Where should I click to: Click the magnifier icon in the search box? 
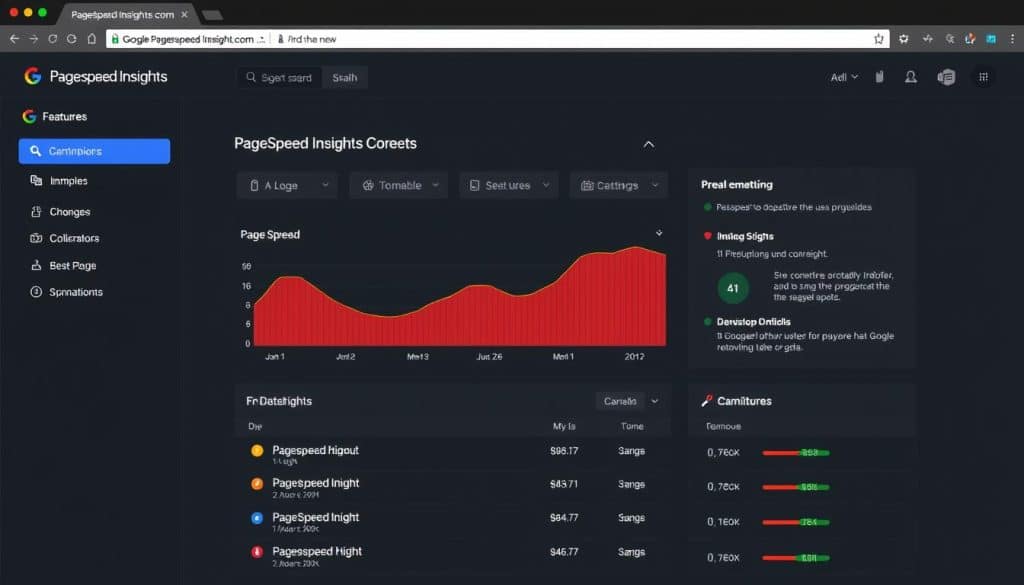tap(251, 77)
